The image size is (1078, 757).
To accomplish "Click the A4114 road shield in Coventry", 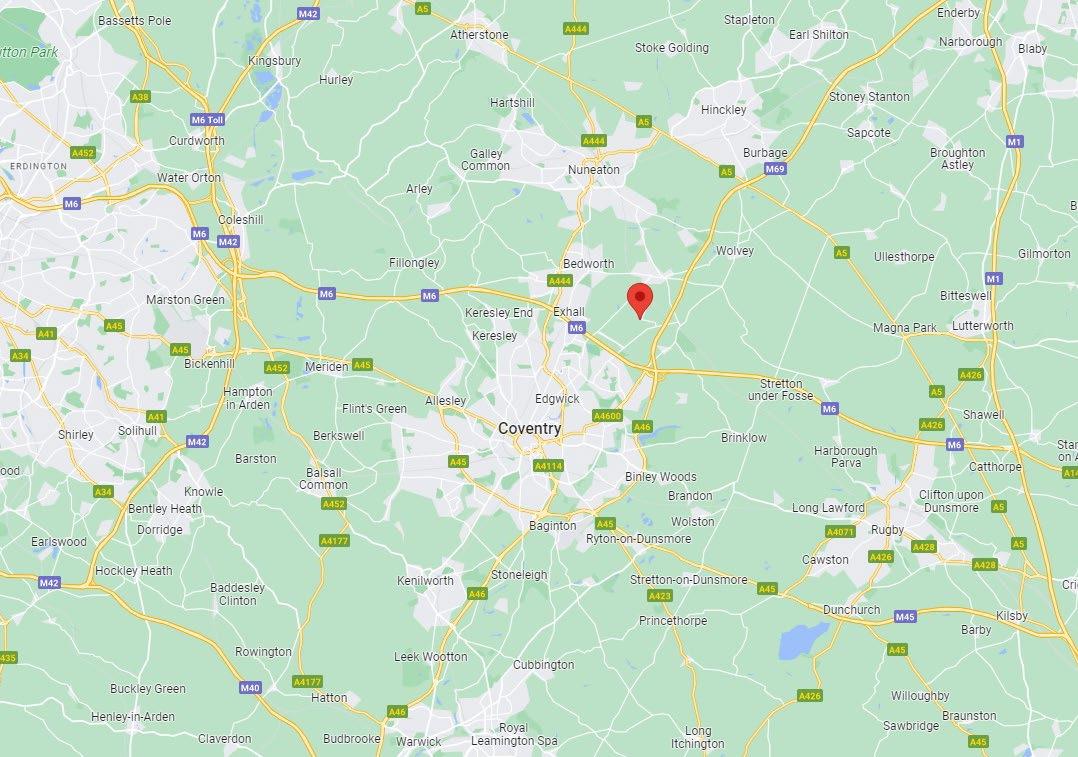I will pos(549,466).
